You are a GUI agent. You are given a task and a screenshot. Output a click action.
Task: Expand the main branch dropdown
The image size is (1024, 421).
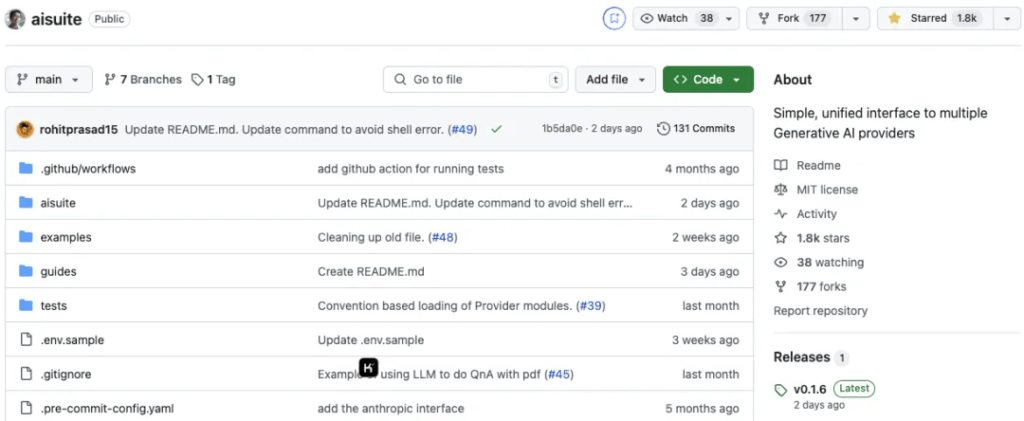[49, 79]
